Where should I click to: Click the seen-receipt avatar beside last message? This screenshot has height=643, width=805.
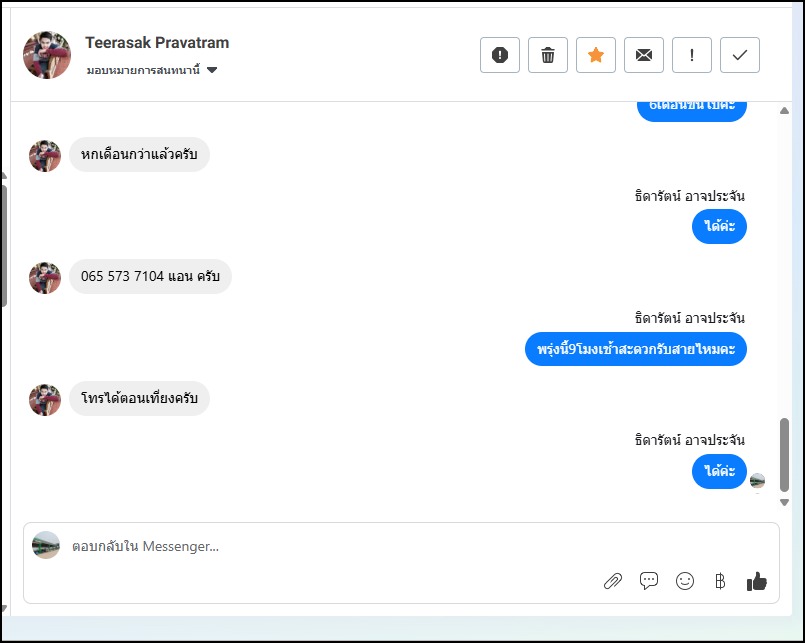[x=758, y=481]
